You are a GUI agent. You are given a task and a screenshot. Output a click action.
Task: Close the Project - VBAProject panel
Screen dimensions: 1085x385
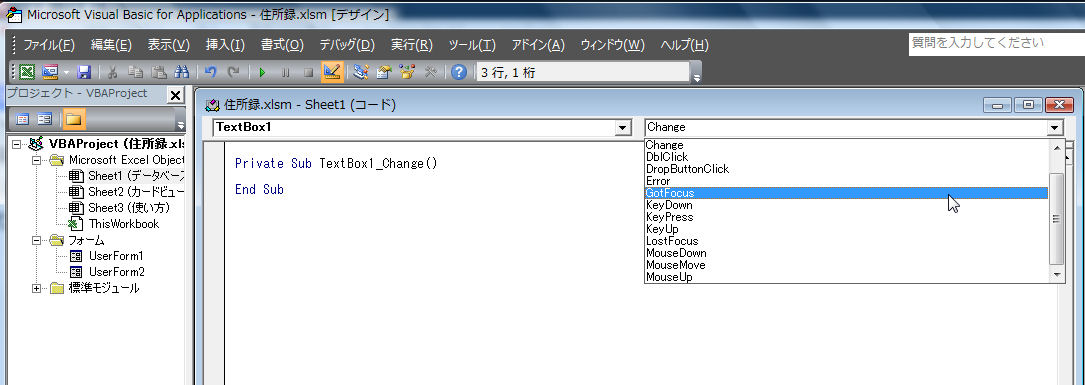pyautogui.click(x=176, y=96)
